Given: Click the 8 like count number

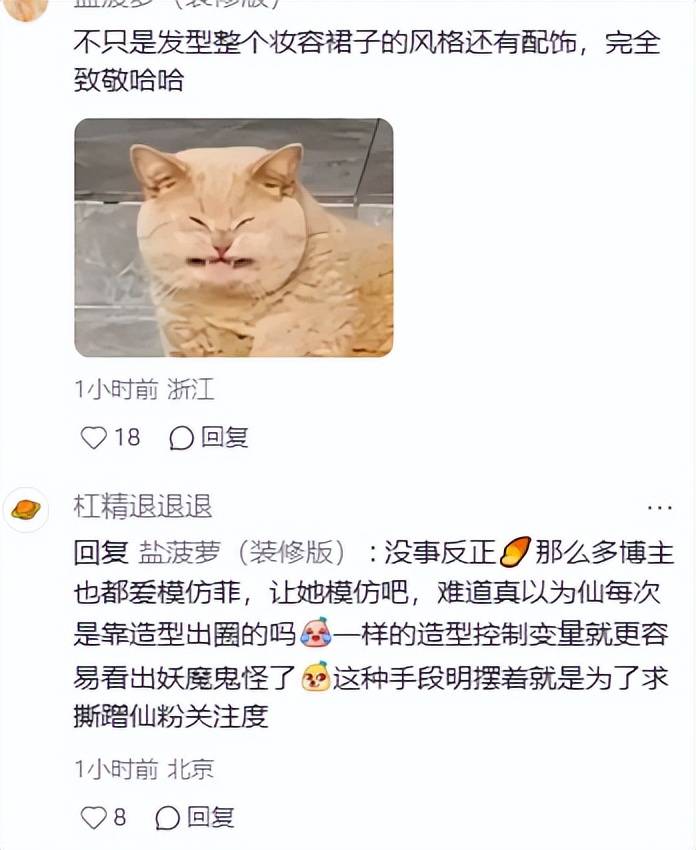Looking at the screenshot, I should 120,817.
